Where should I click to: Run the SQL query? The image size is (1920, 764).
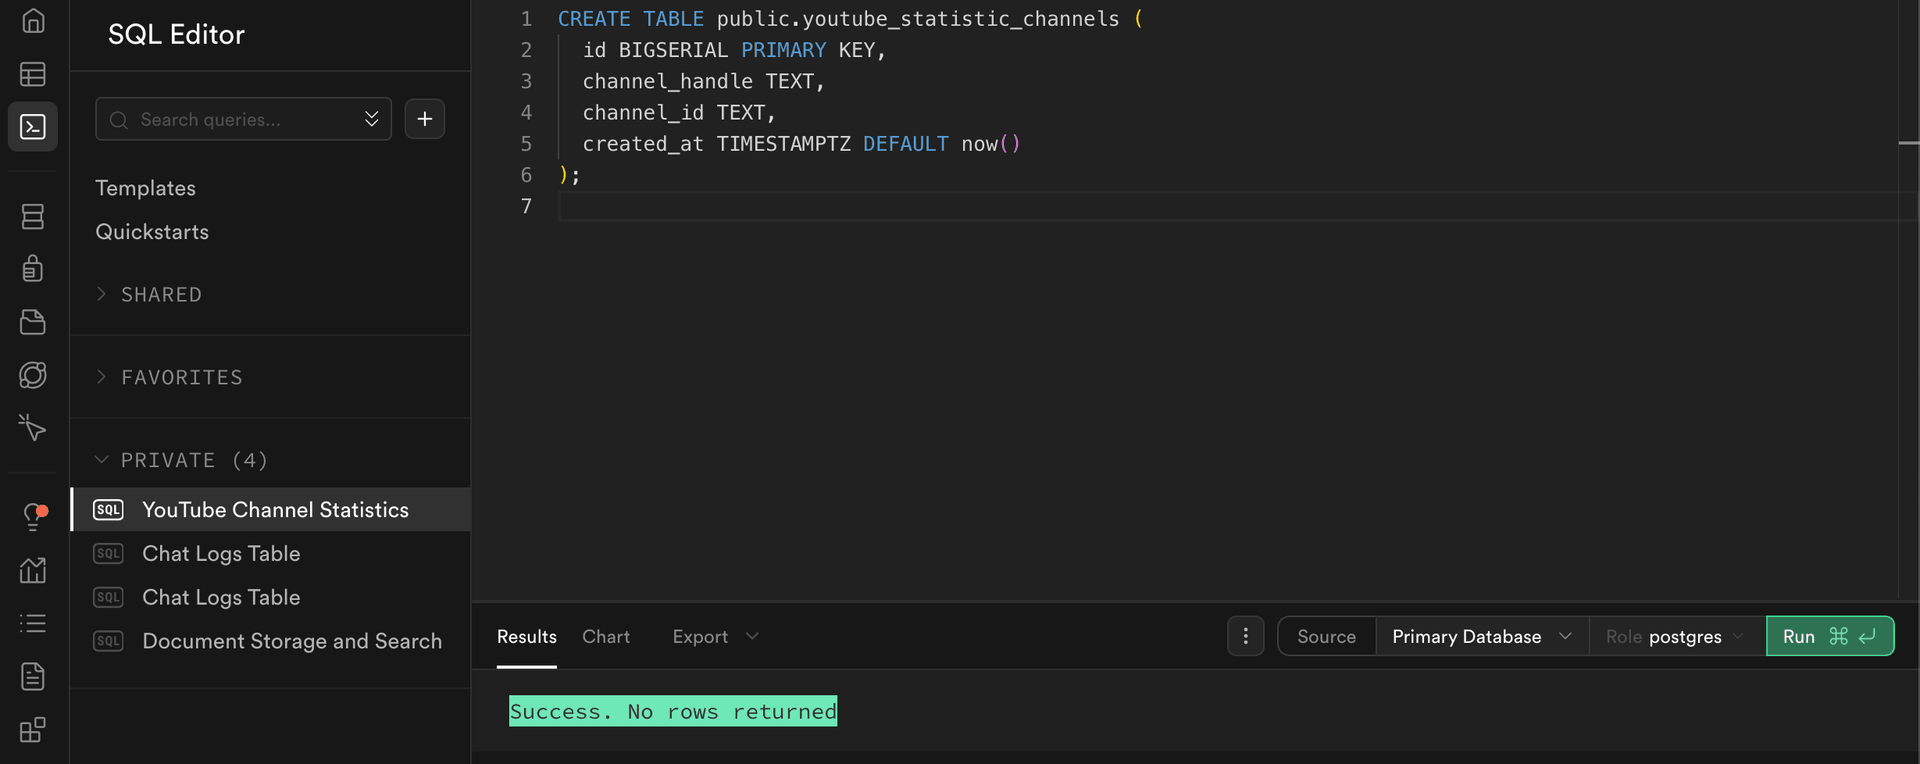(x=1829, y=637)
